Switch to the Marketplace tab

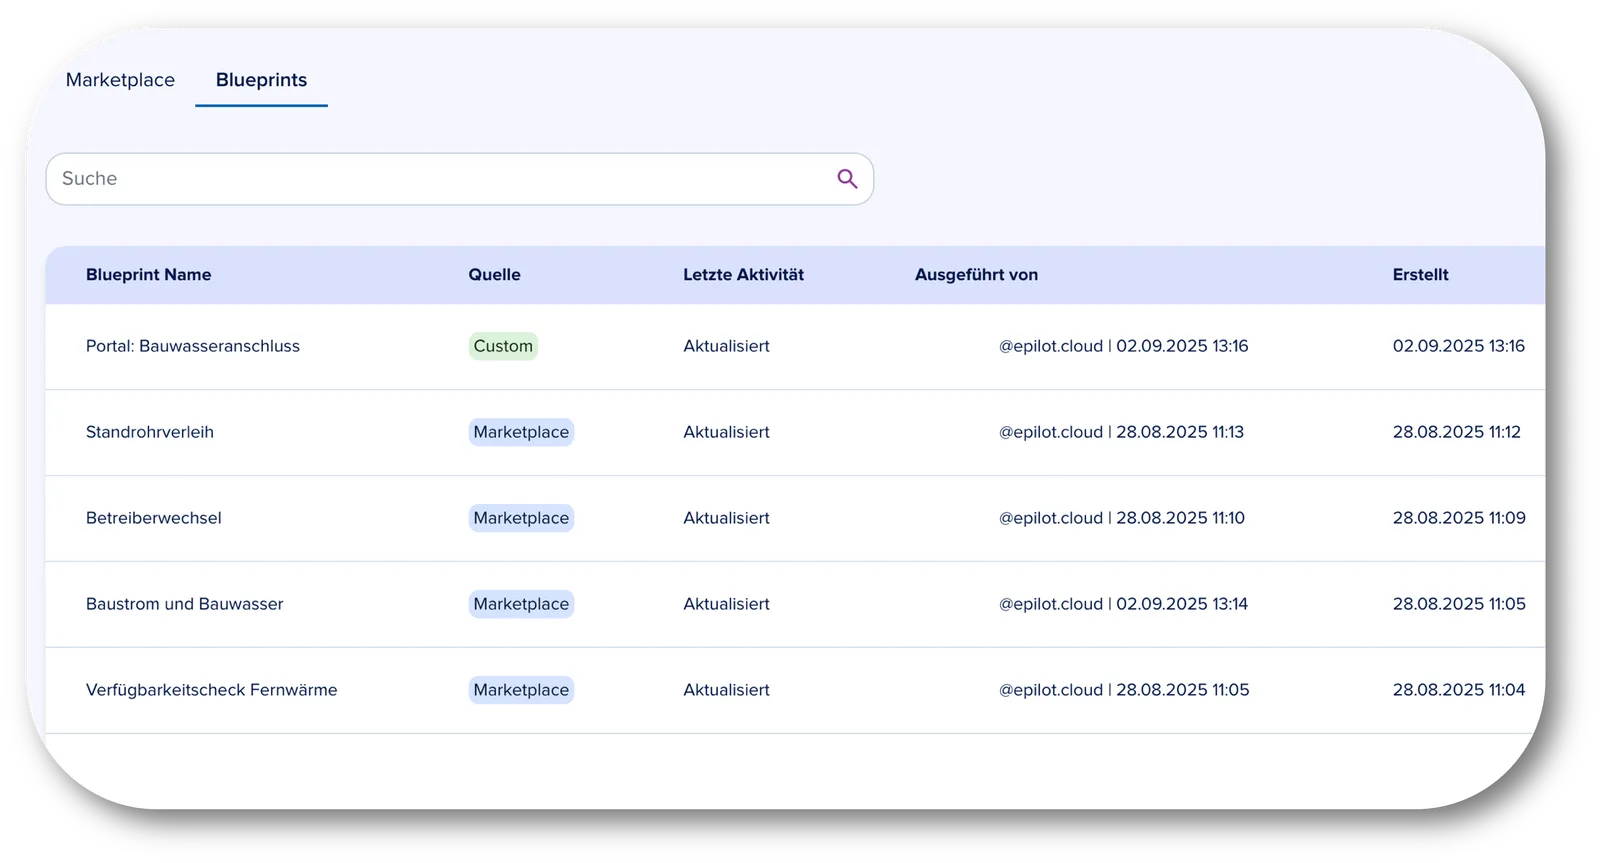[x=120, y=80]
